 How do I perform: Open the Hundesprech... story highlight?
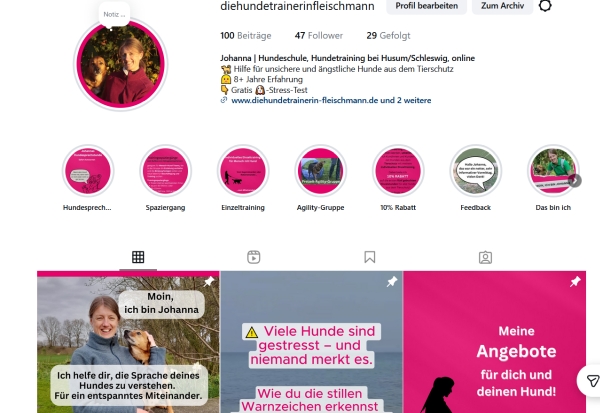pos(88,171)
